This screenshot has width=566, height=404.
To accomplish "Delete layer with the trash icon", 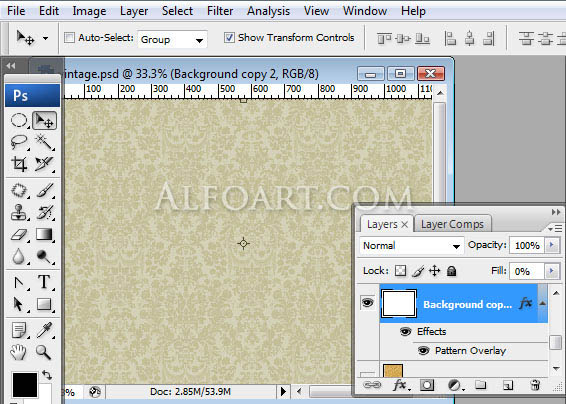I will (535, 385).
